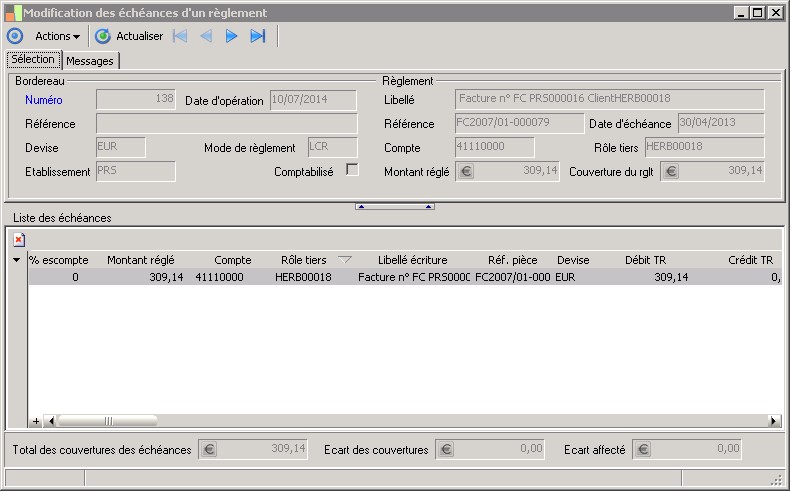
Task: Sort by the Rôle tiers column header
Action: pyautogui.click(x=304, y=260)
